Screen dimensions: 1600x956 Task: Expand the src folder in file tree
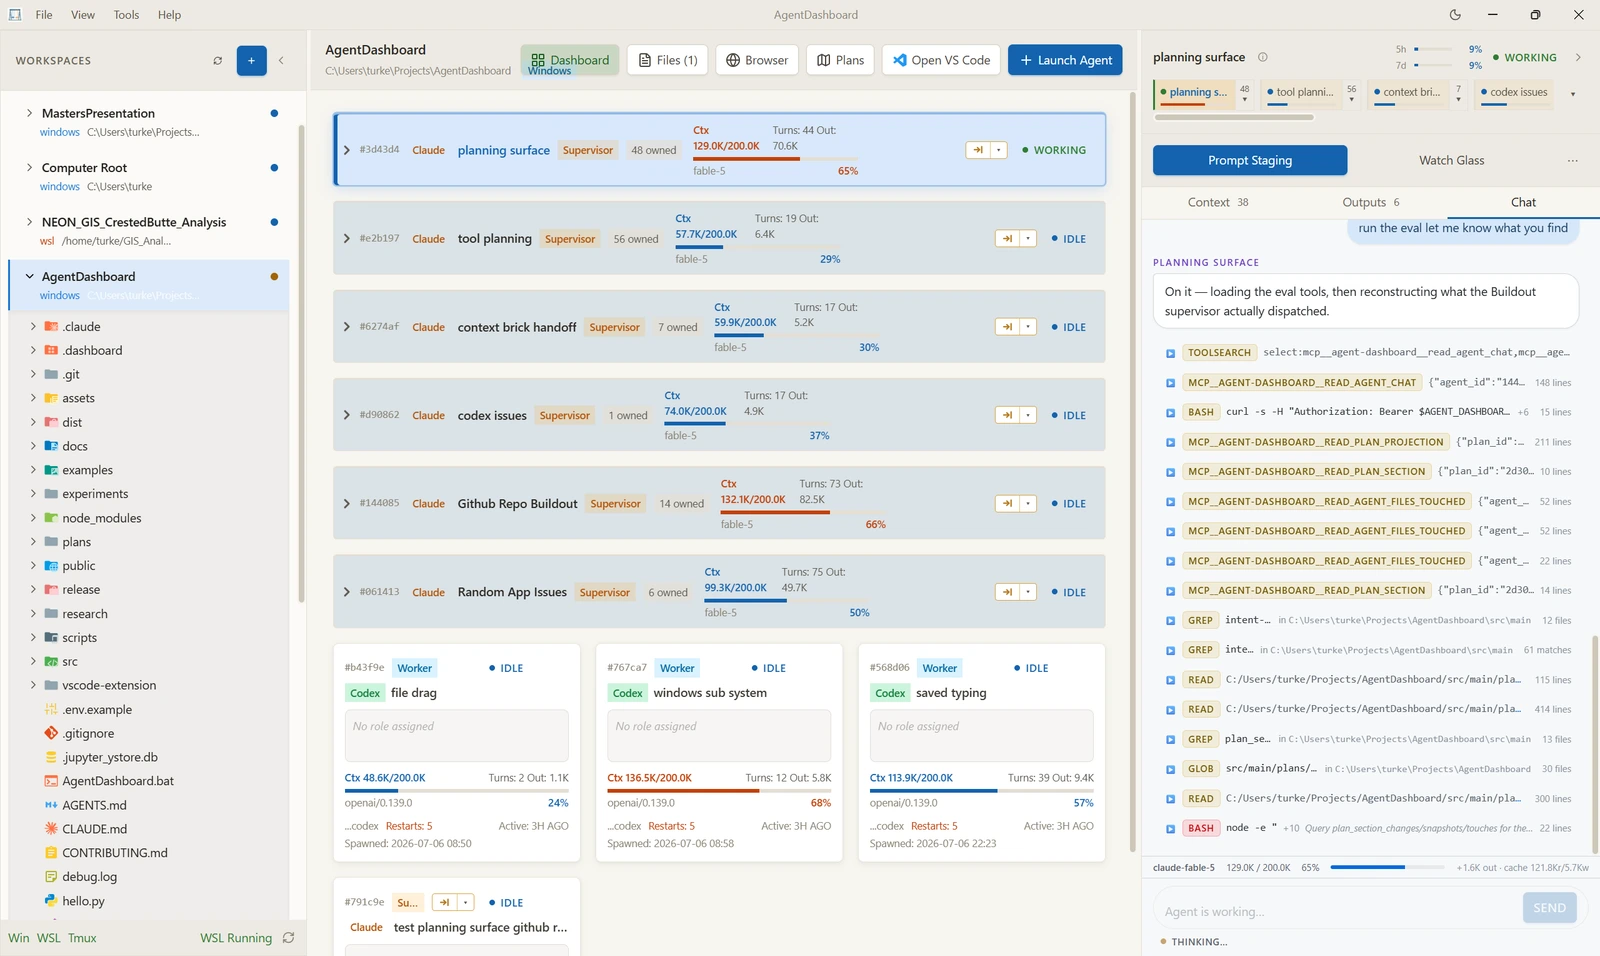tap(33, 661)
